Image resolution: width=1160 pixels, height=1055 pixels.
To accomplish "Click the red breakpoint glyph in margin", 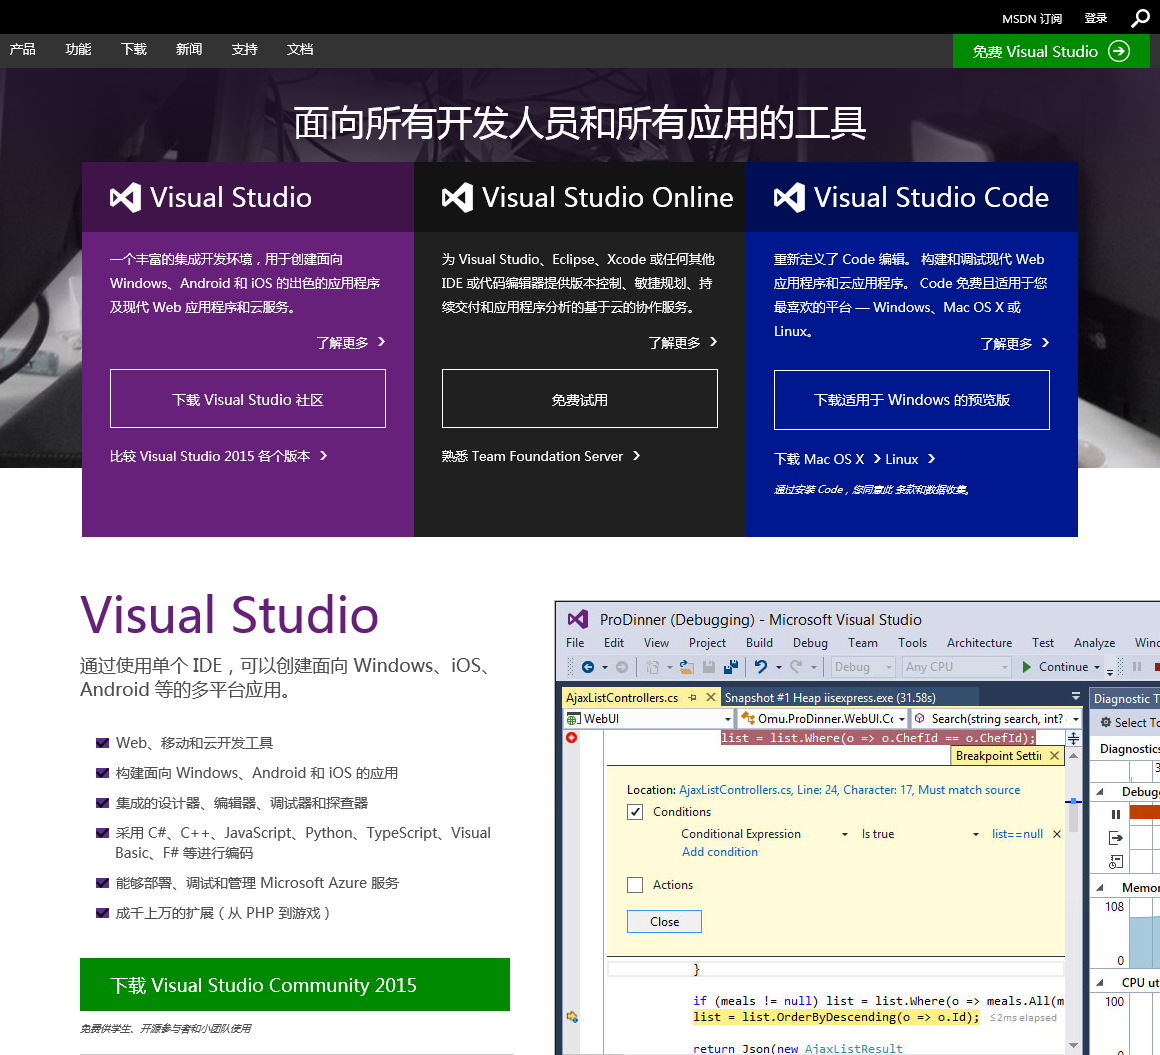I will (x=572, y=738).
